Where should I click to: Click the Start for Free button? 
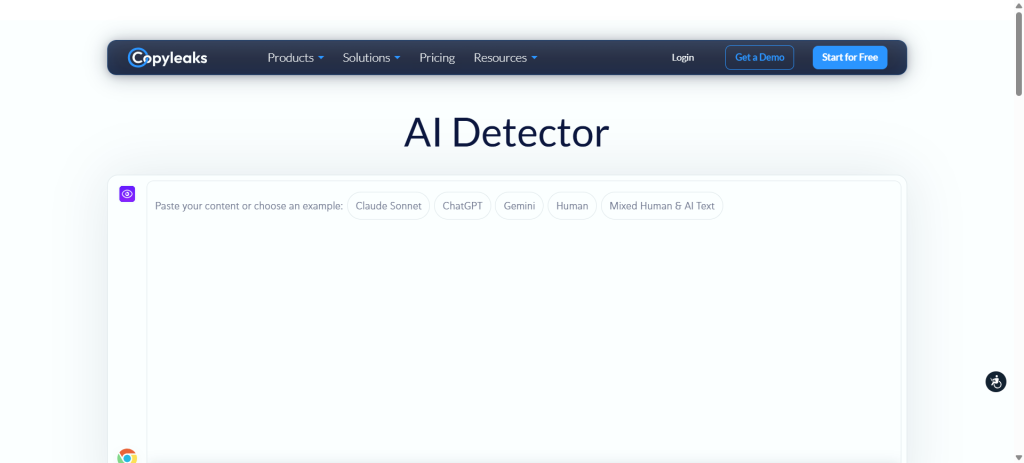point(850,57)
